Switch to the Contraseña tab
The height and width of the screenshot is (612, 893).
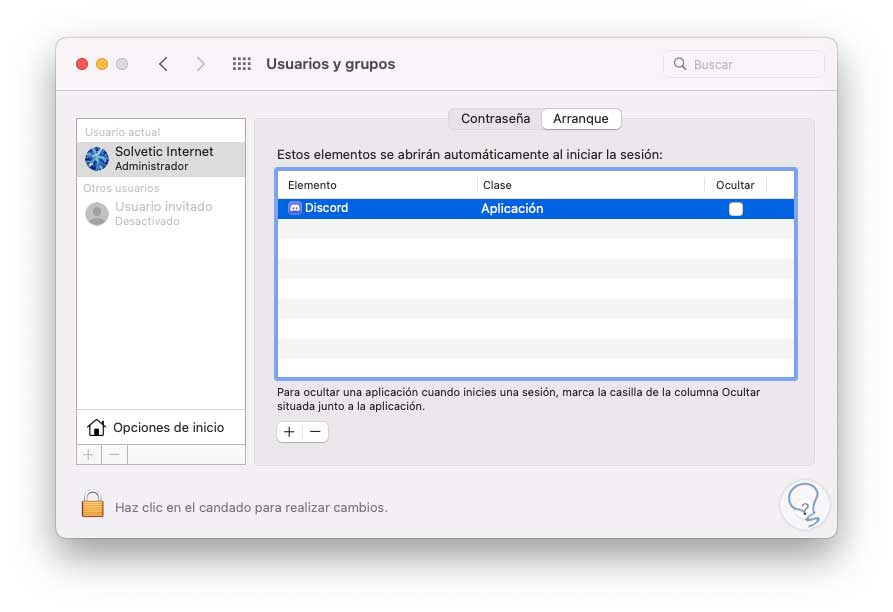point(495,118)
